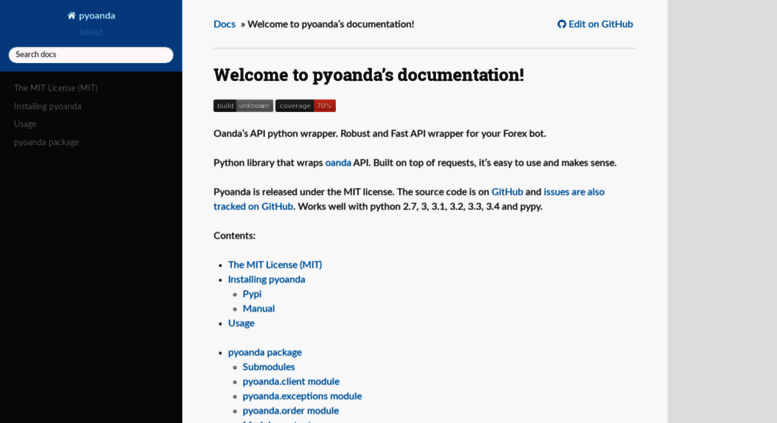Image resolution: width=777 pixels, height=423 pixels.
Task: Open pyoanda.client module link
Action: 291,381
